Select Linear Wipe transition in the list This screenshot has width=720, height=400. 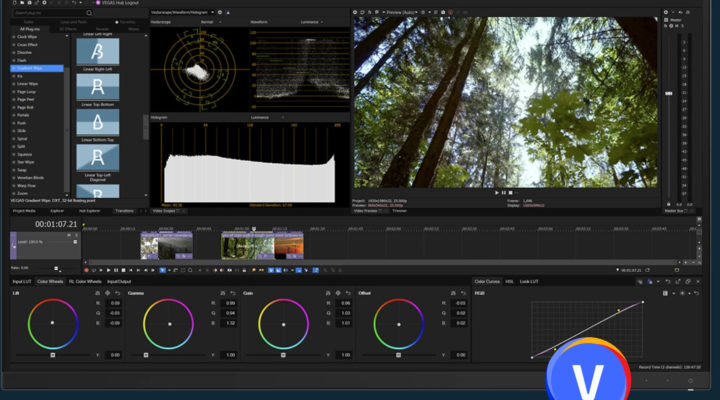pos(27,84)
